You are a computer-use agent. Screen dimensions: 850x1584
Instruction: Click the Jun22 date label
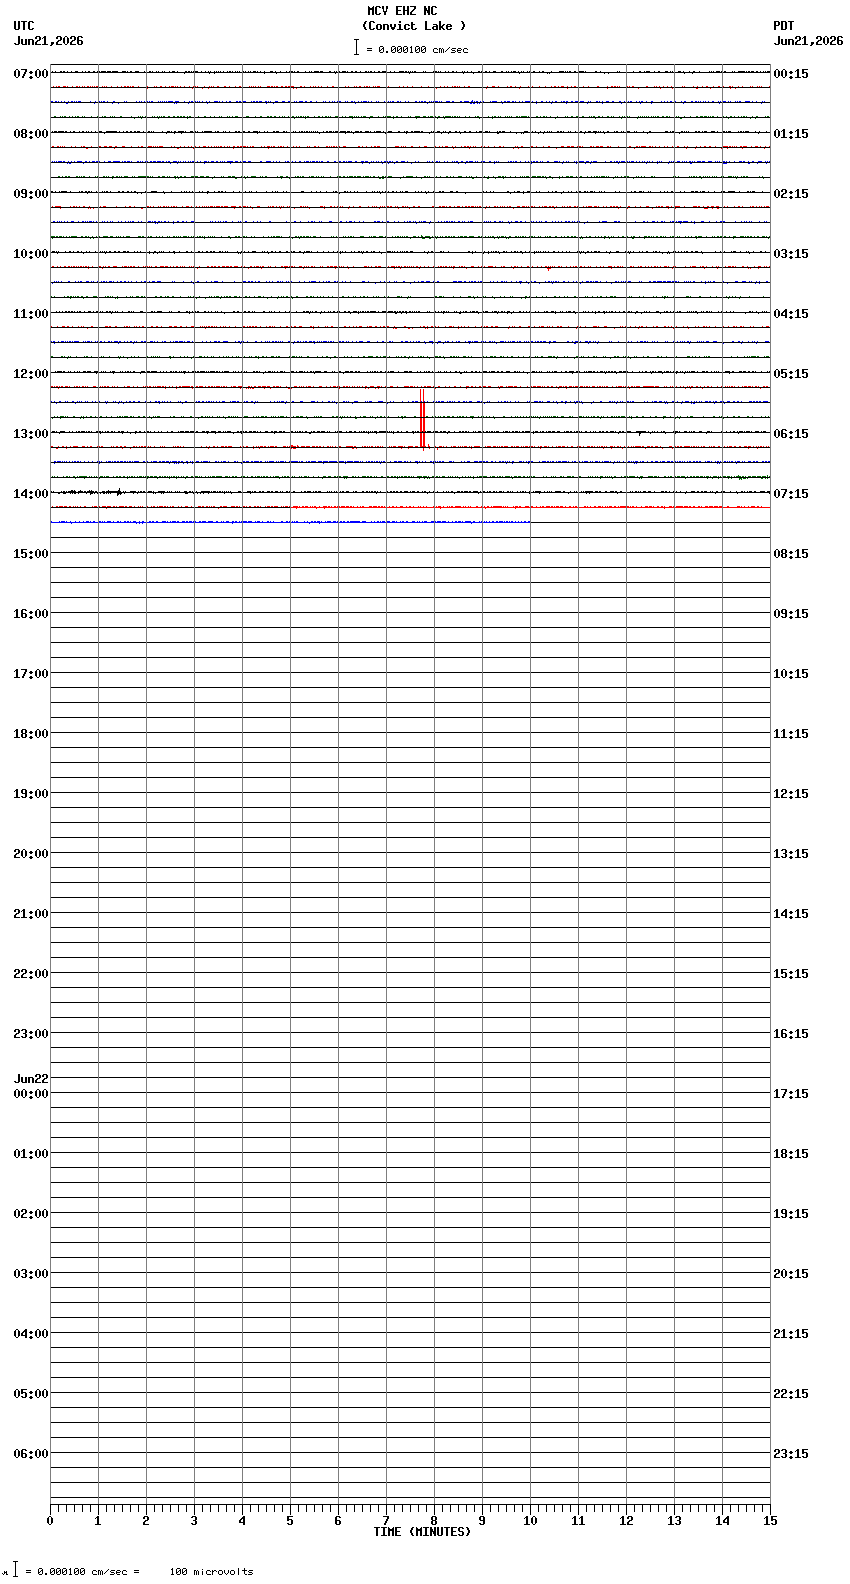(31, 1079)
